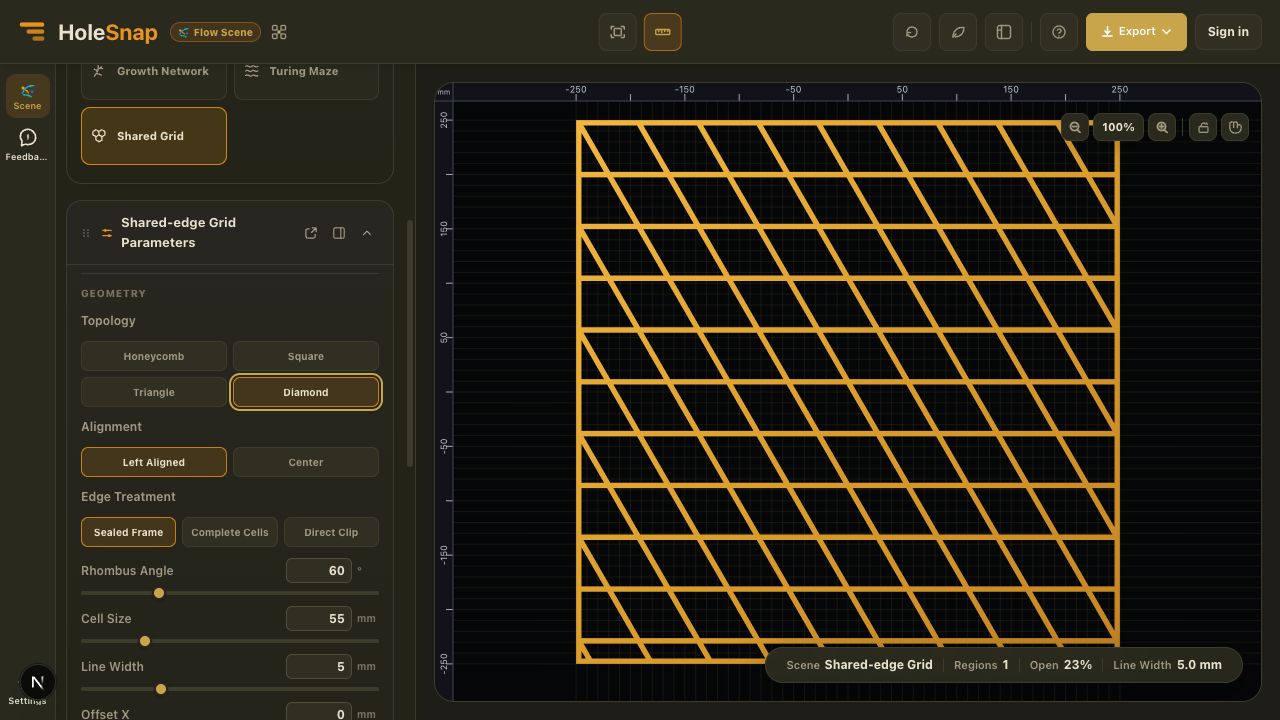
Task: Click the sliders icon beside Shared-edge Grid Parameters
Action: point(107,233)
